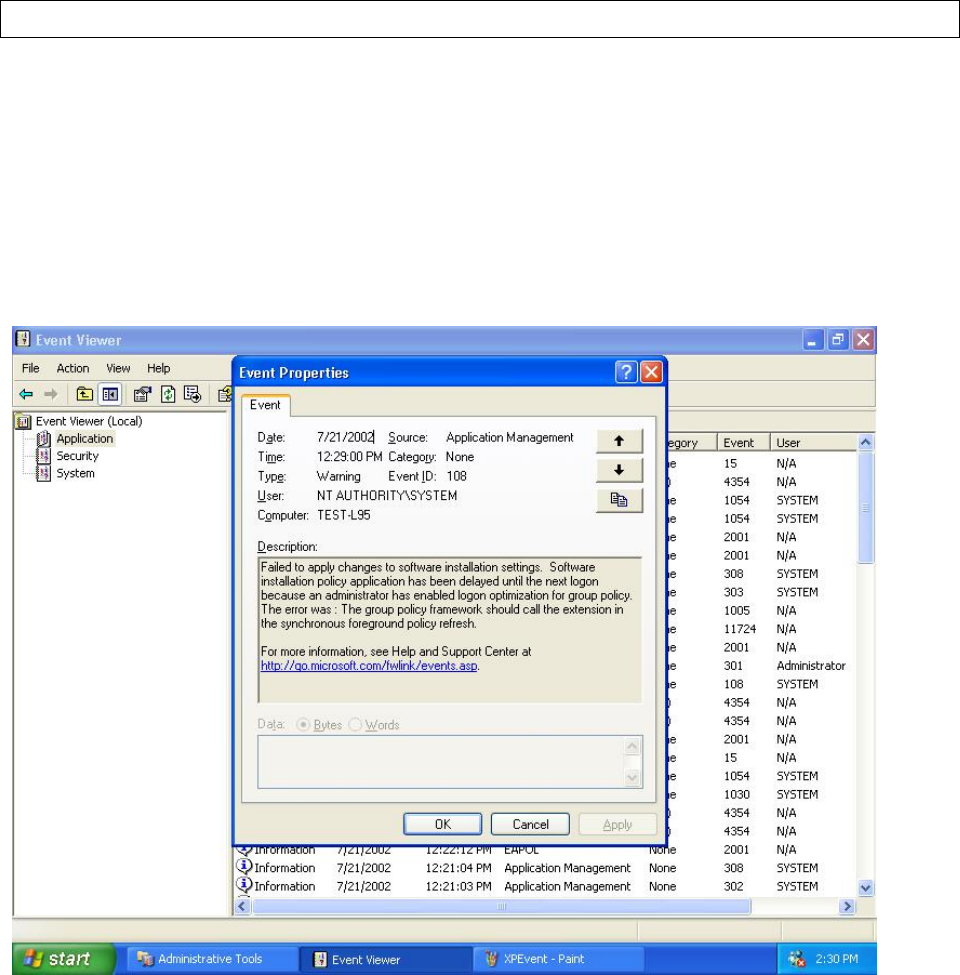Open the View menu
960x975 pixels.
(x=118, y=368)
